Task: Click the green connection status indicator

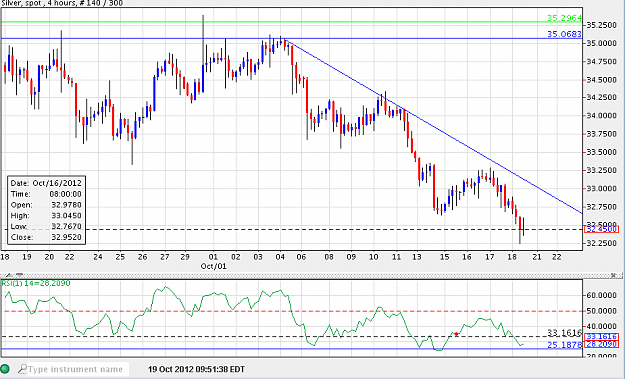Action: tap(5, 369)
